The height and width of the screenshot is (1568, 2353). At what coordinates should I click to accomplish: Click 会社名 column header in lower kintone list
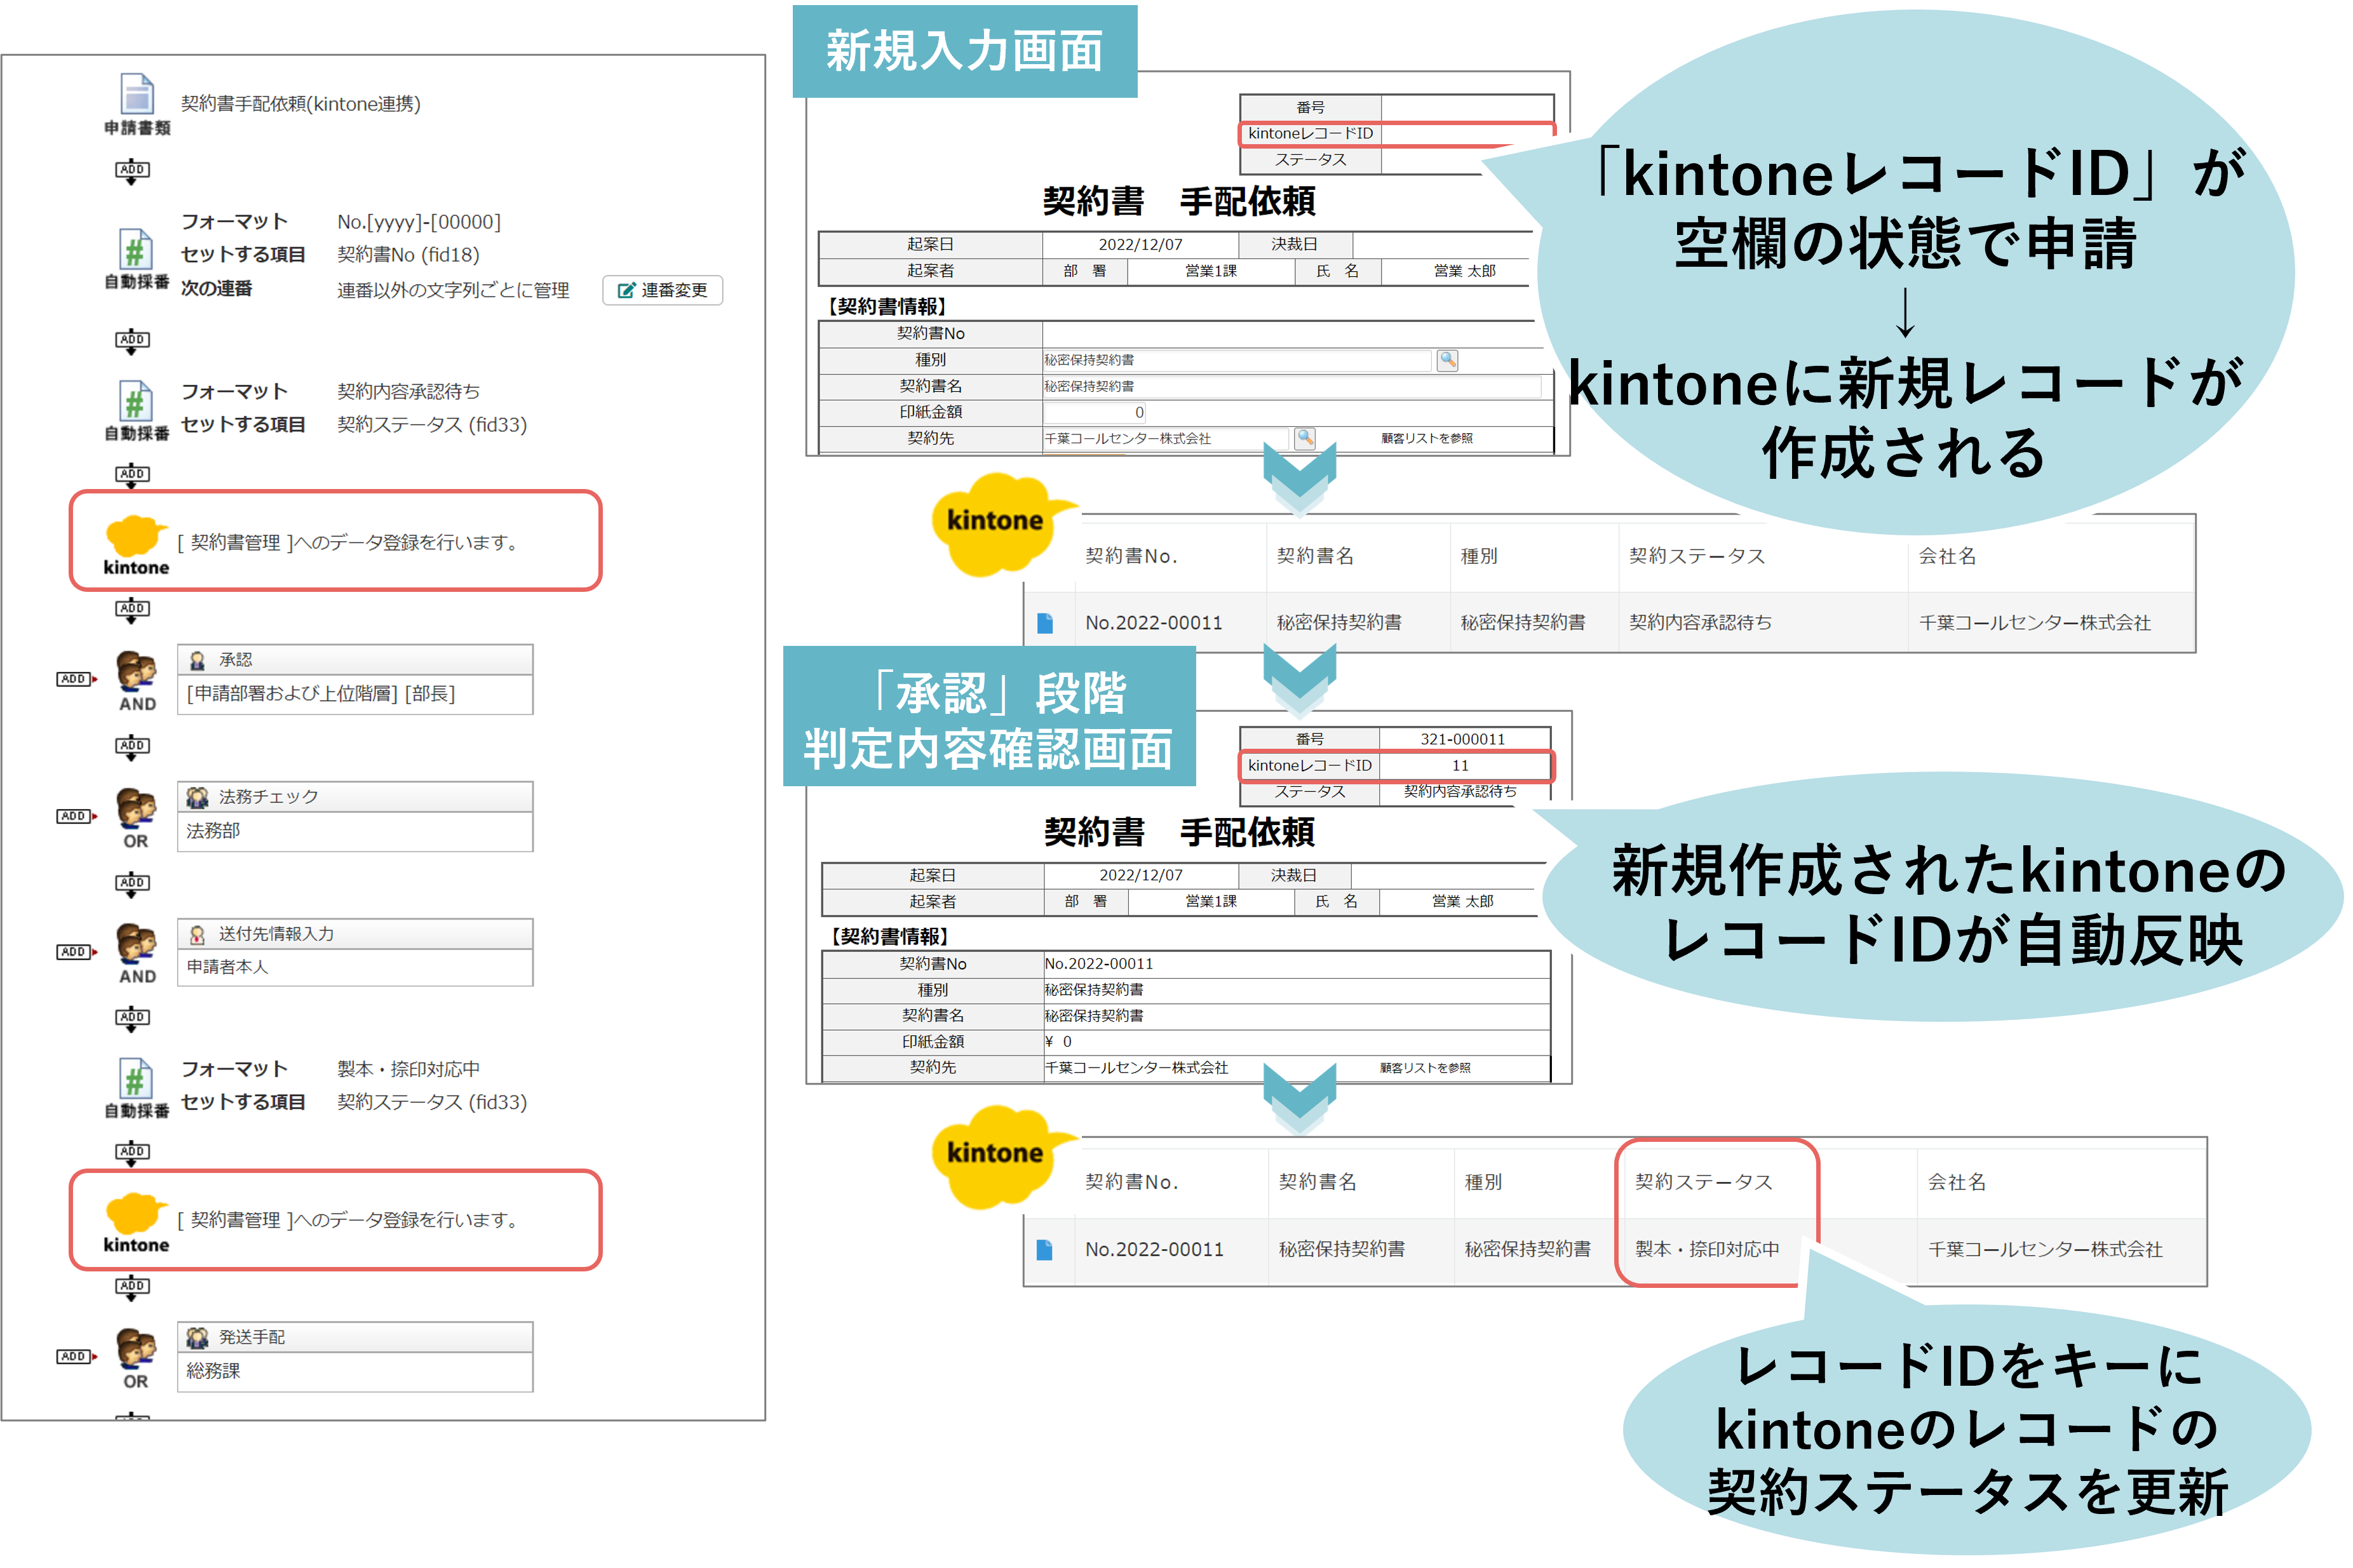point(1957,1183)
